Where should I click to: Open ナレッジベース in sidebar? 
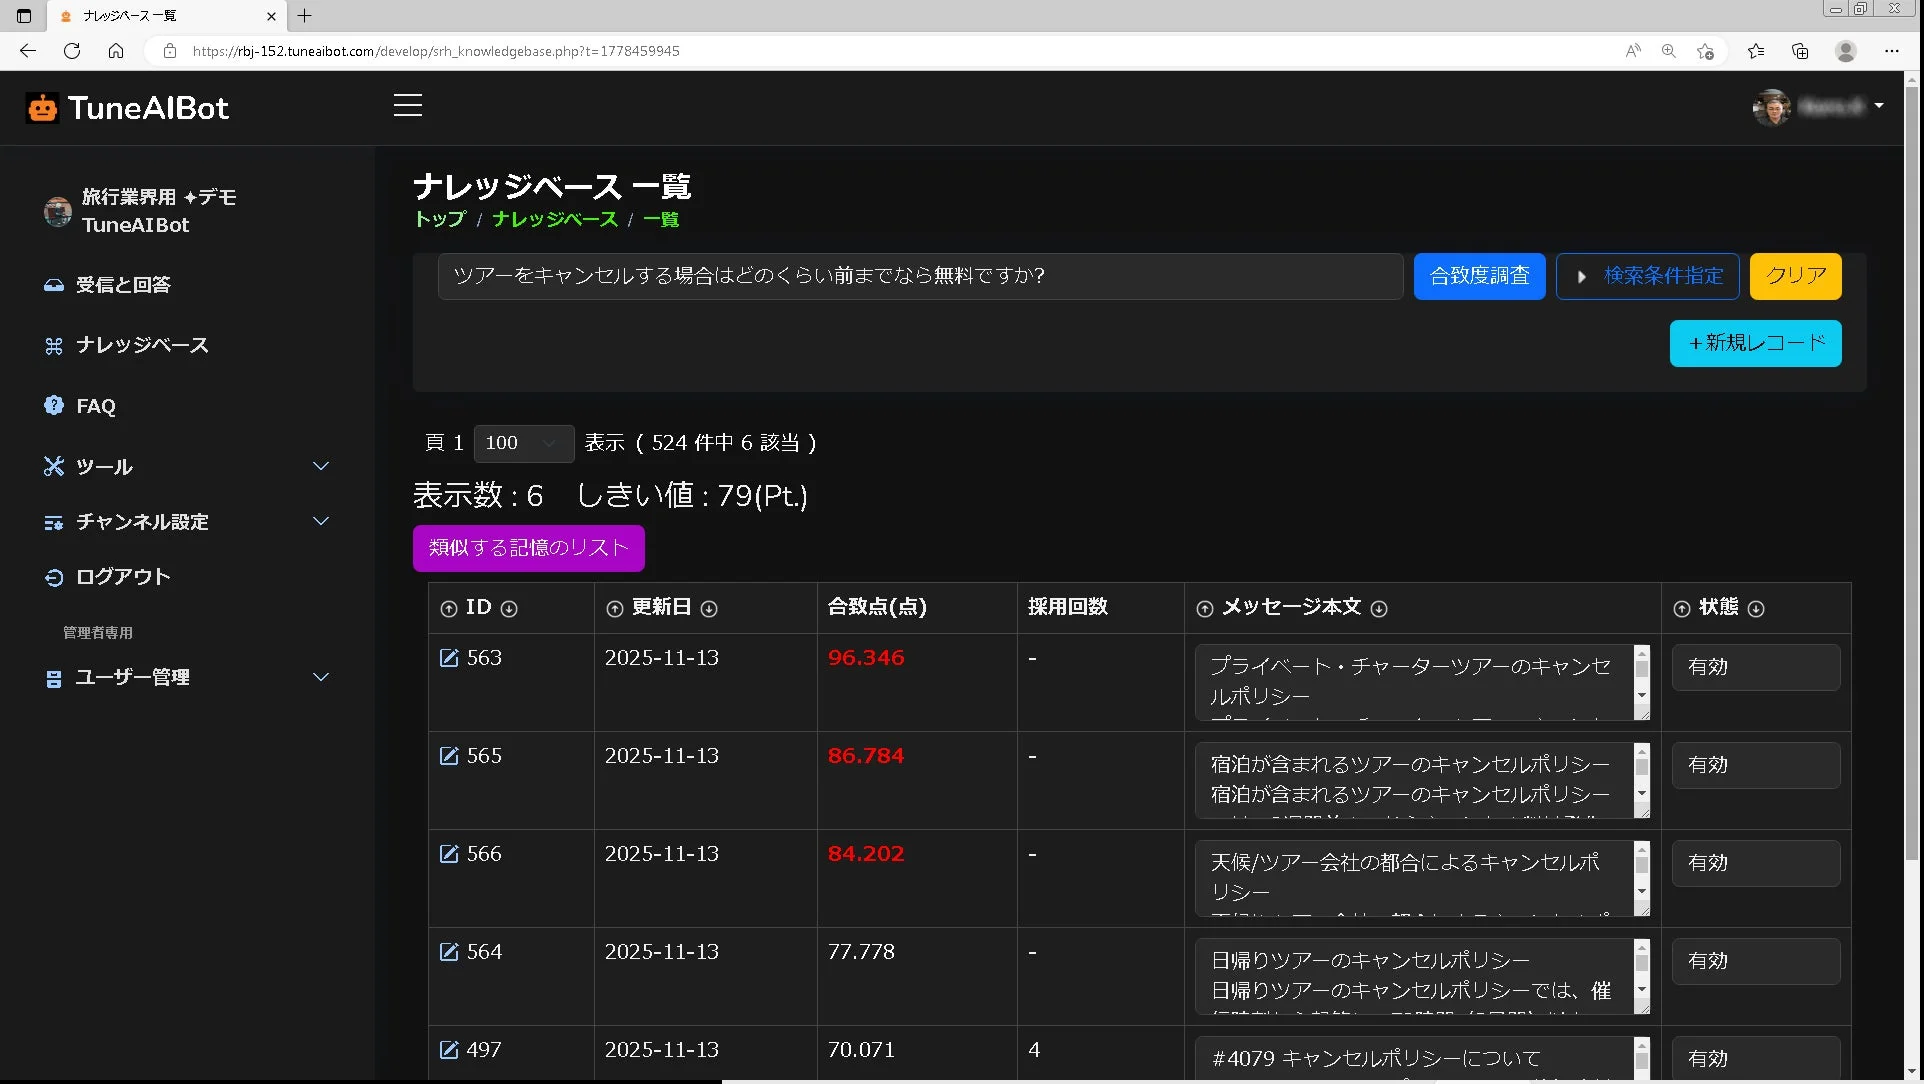point(127,346)
